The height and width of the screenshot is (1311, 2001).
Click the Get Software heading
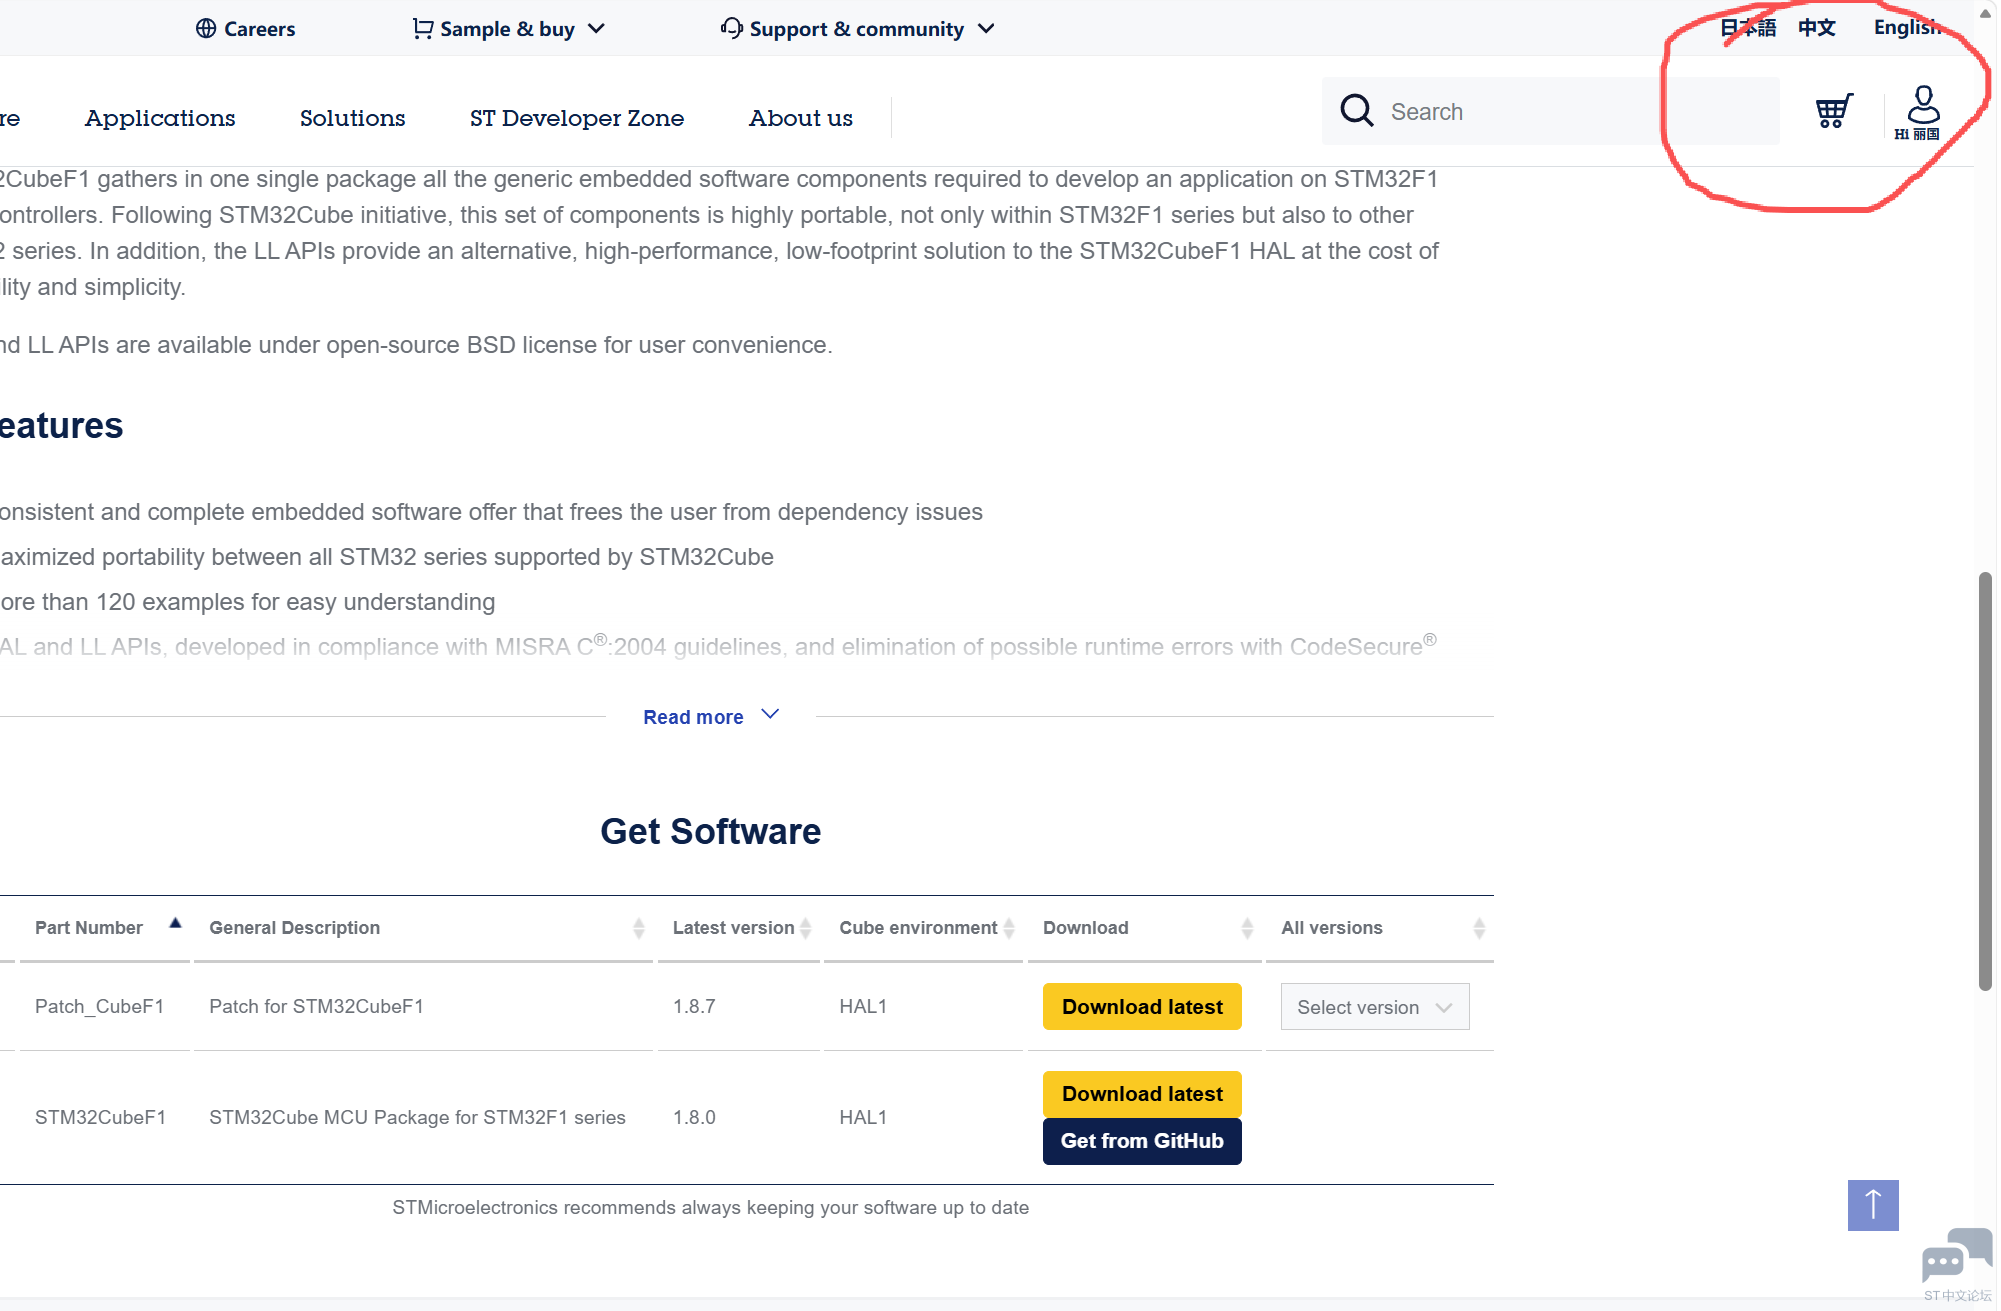tap(710, 831)
